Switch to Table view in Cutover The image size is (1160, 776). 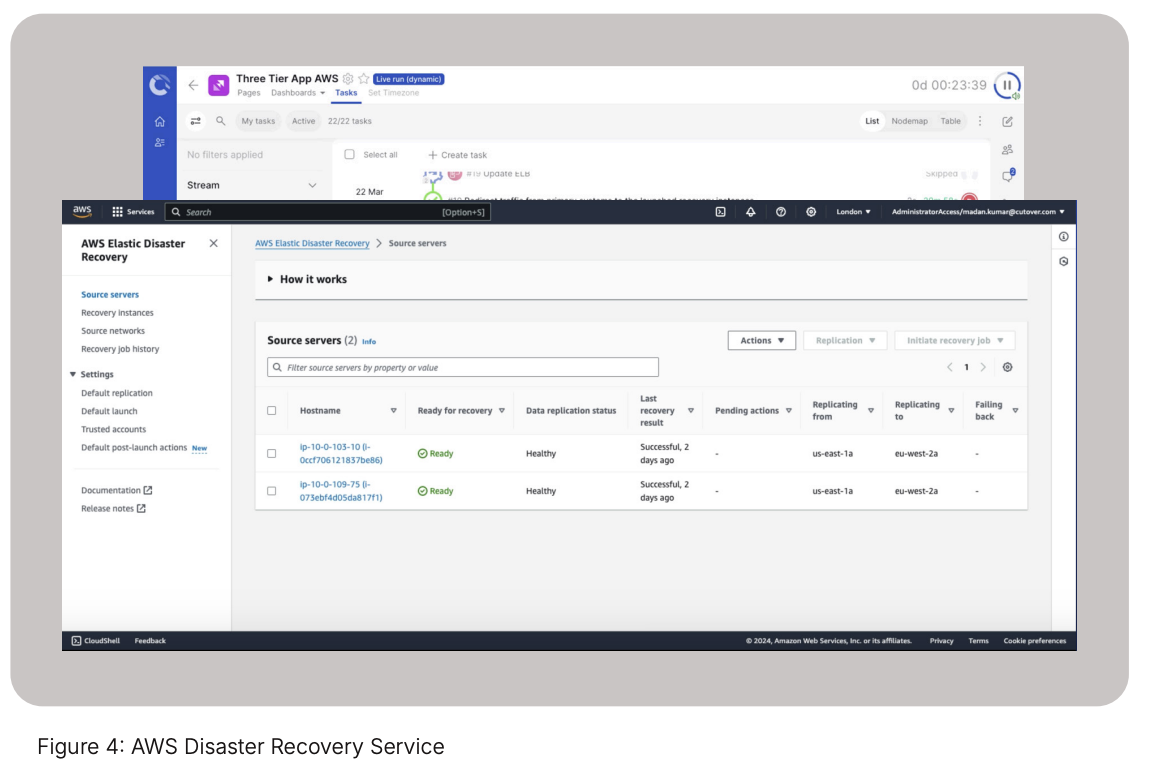pyautogui.click(x=951, y=121)
